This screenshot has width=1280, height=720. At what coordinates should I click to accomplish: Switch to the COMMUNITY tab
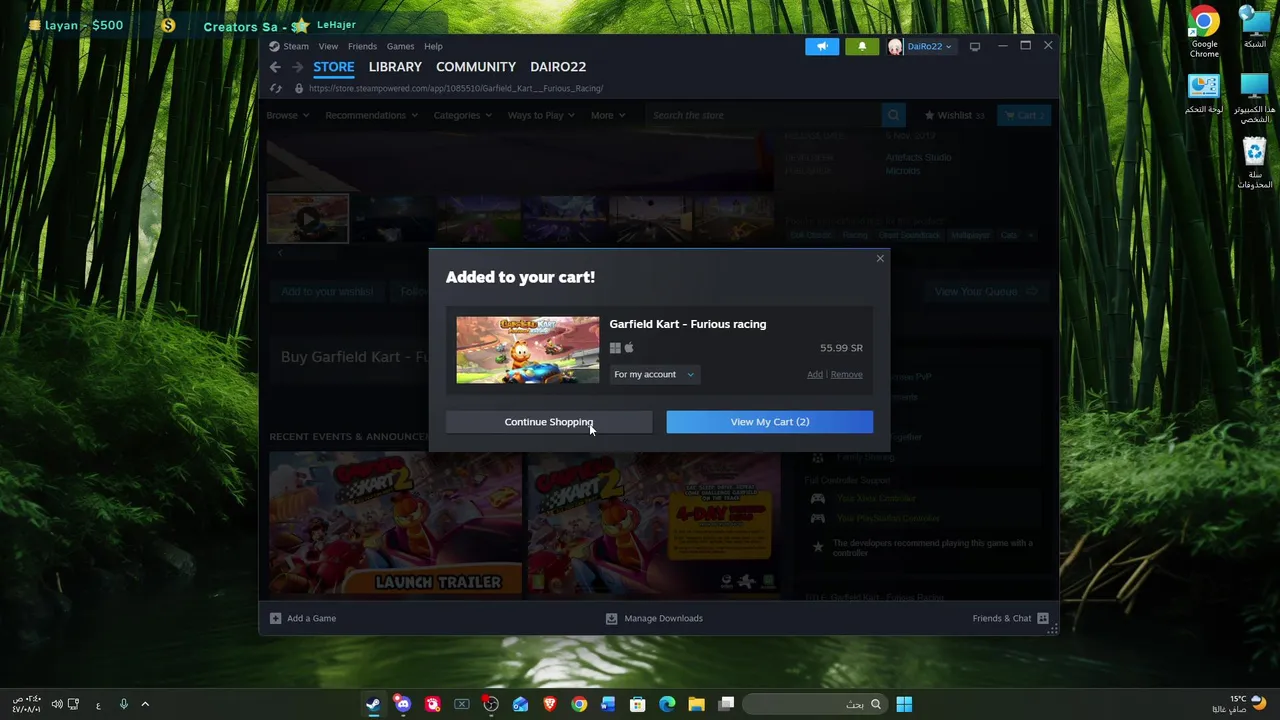tap(476, 67)
